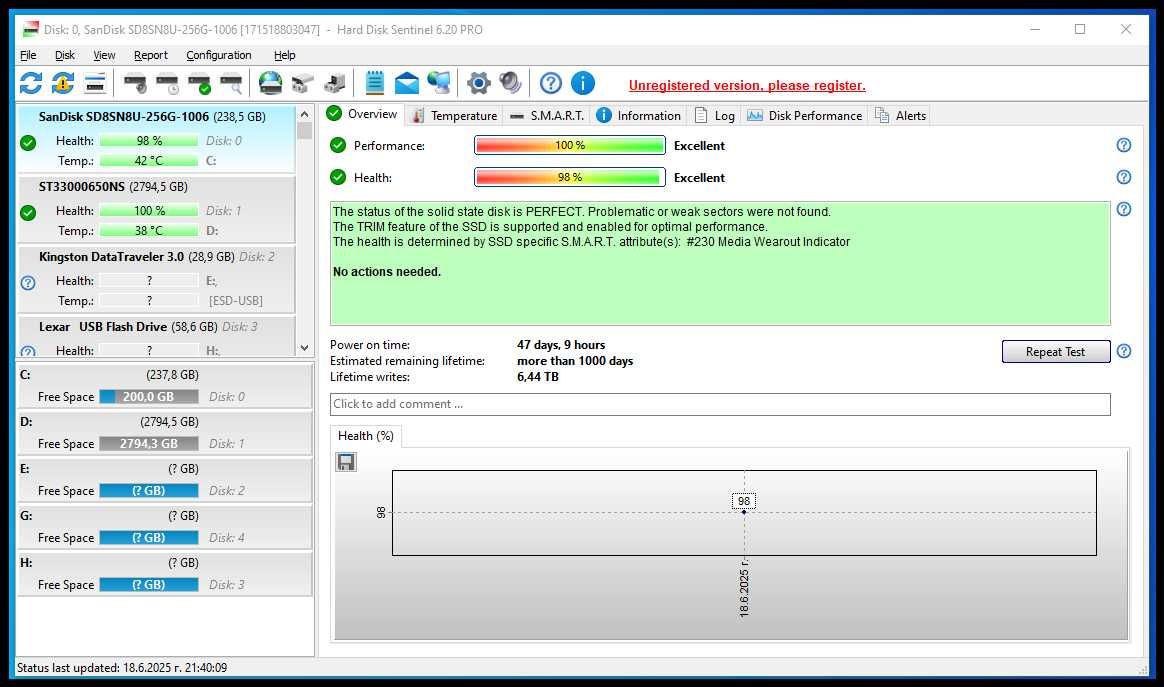Click the ST33000650NS Health 100 % bar

148,211
